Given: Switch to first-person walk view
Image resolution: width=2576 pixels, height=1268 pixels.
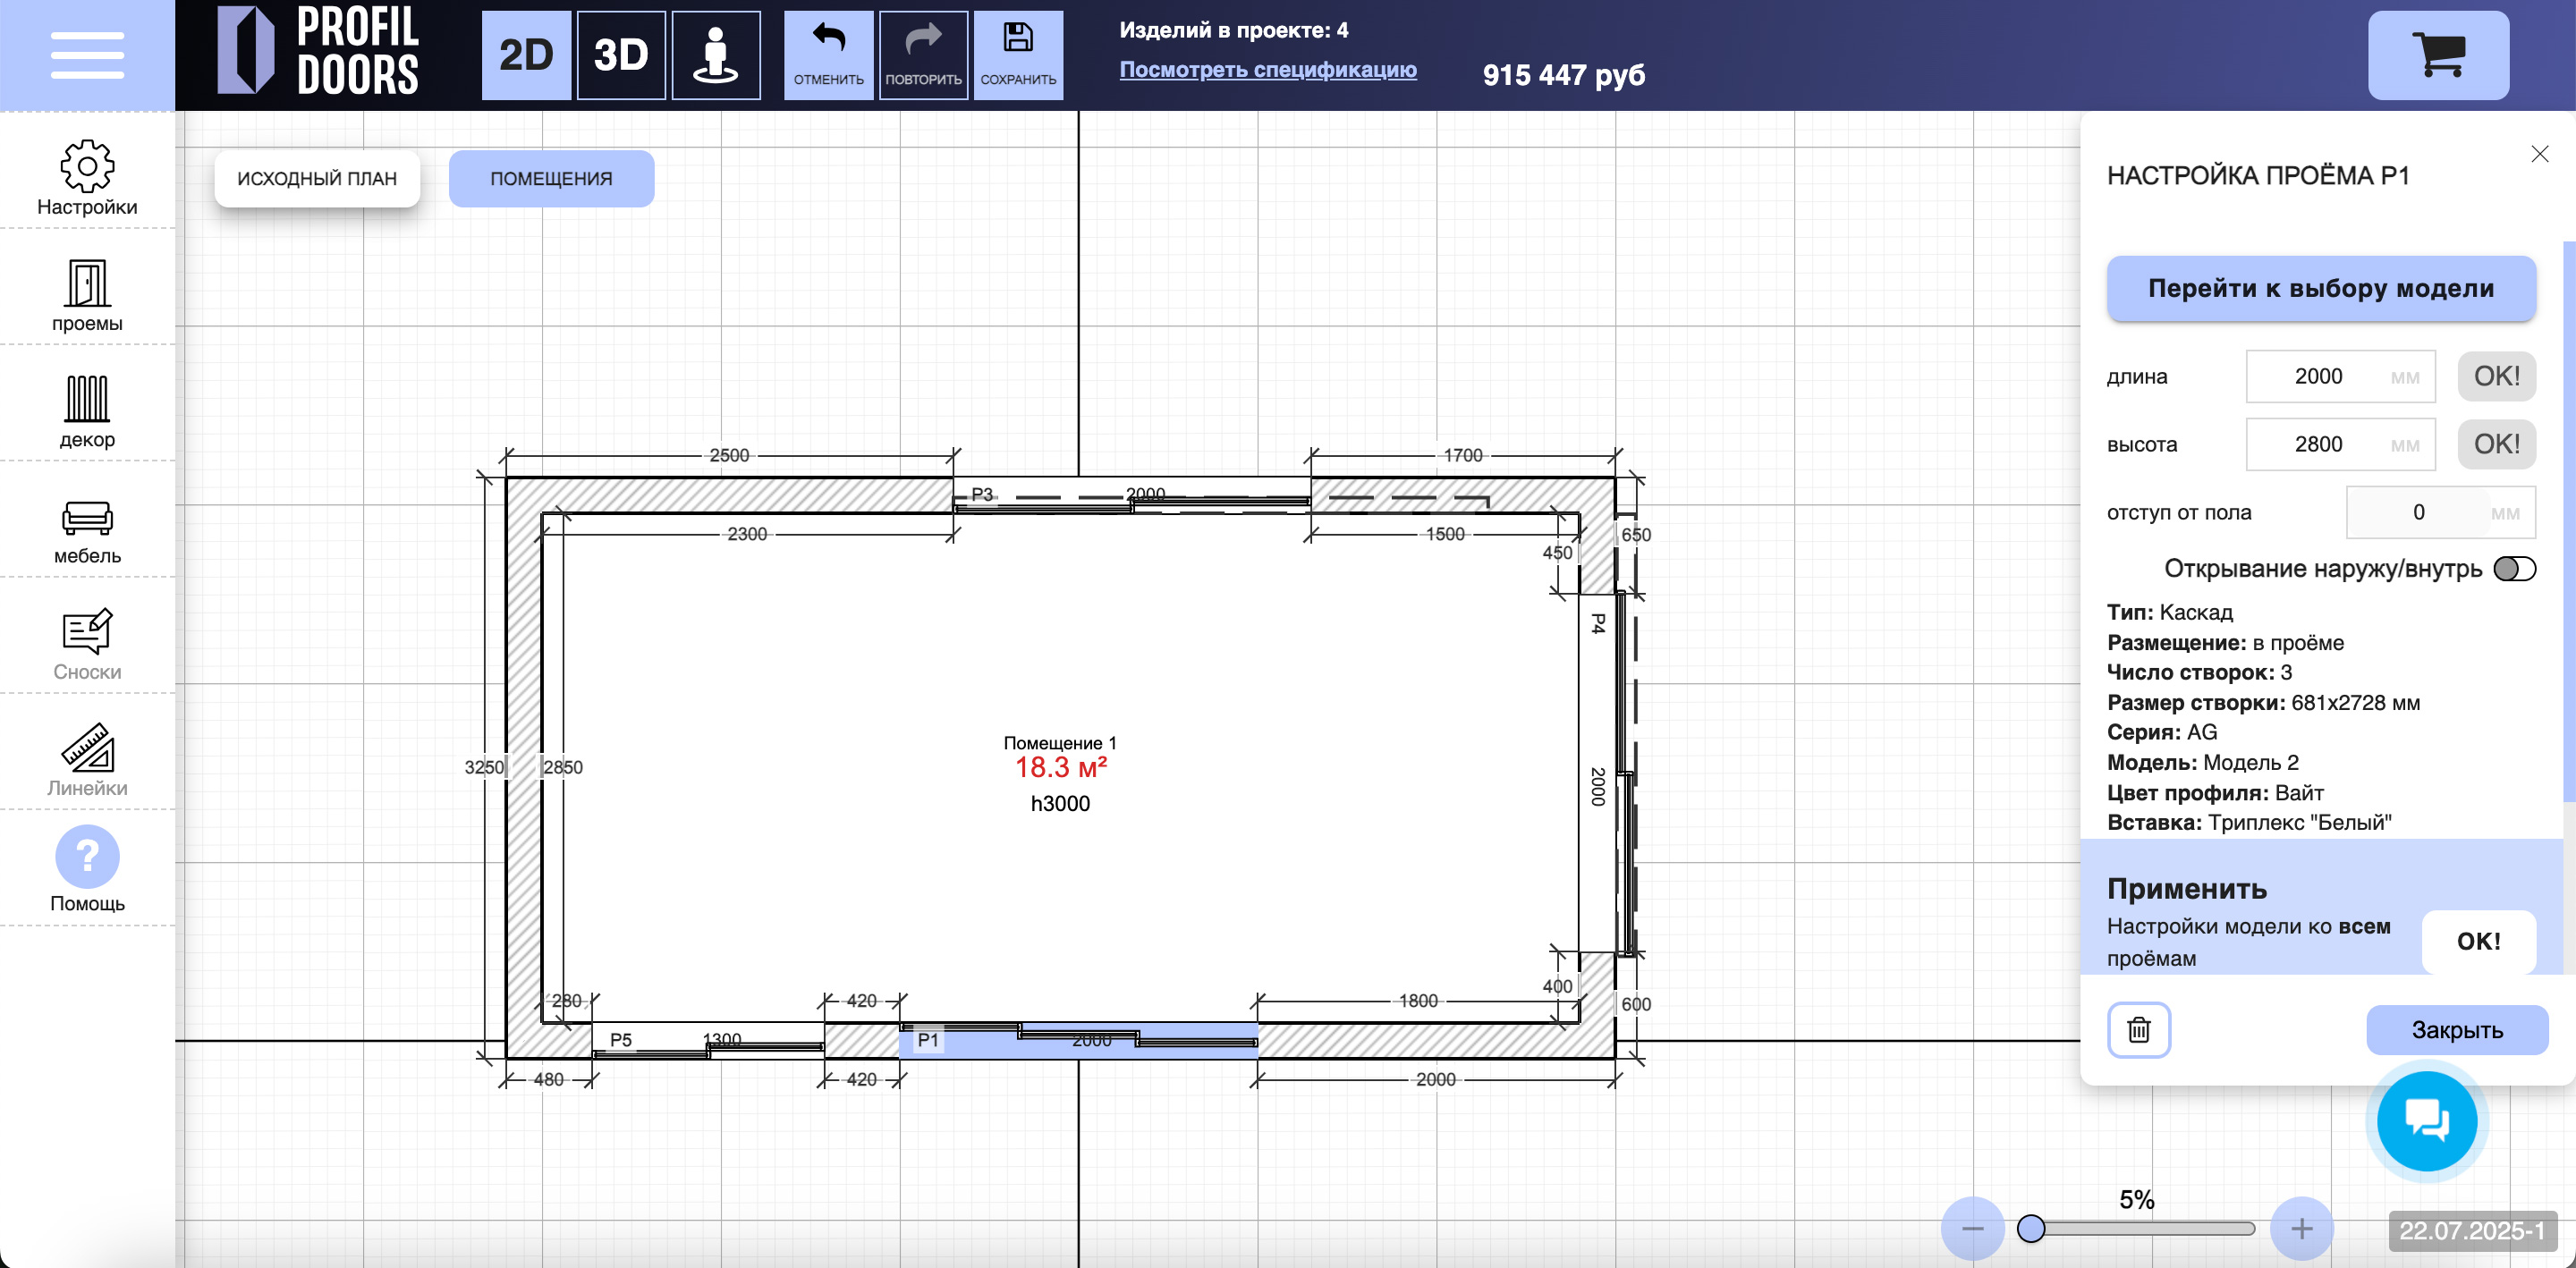Looking at the screenshot, I should coord(716,55).
